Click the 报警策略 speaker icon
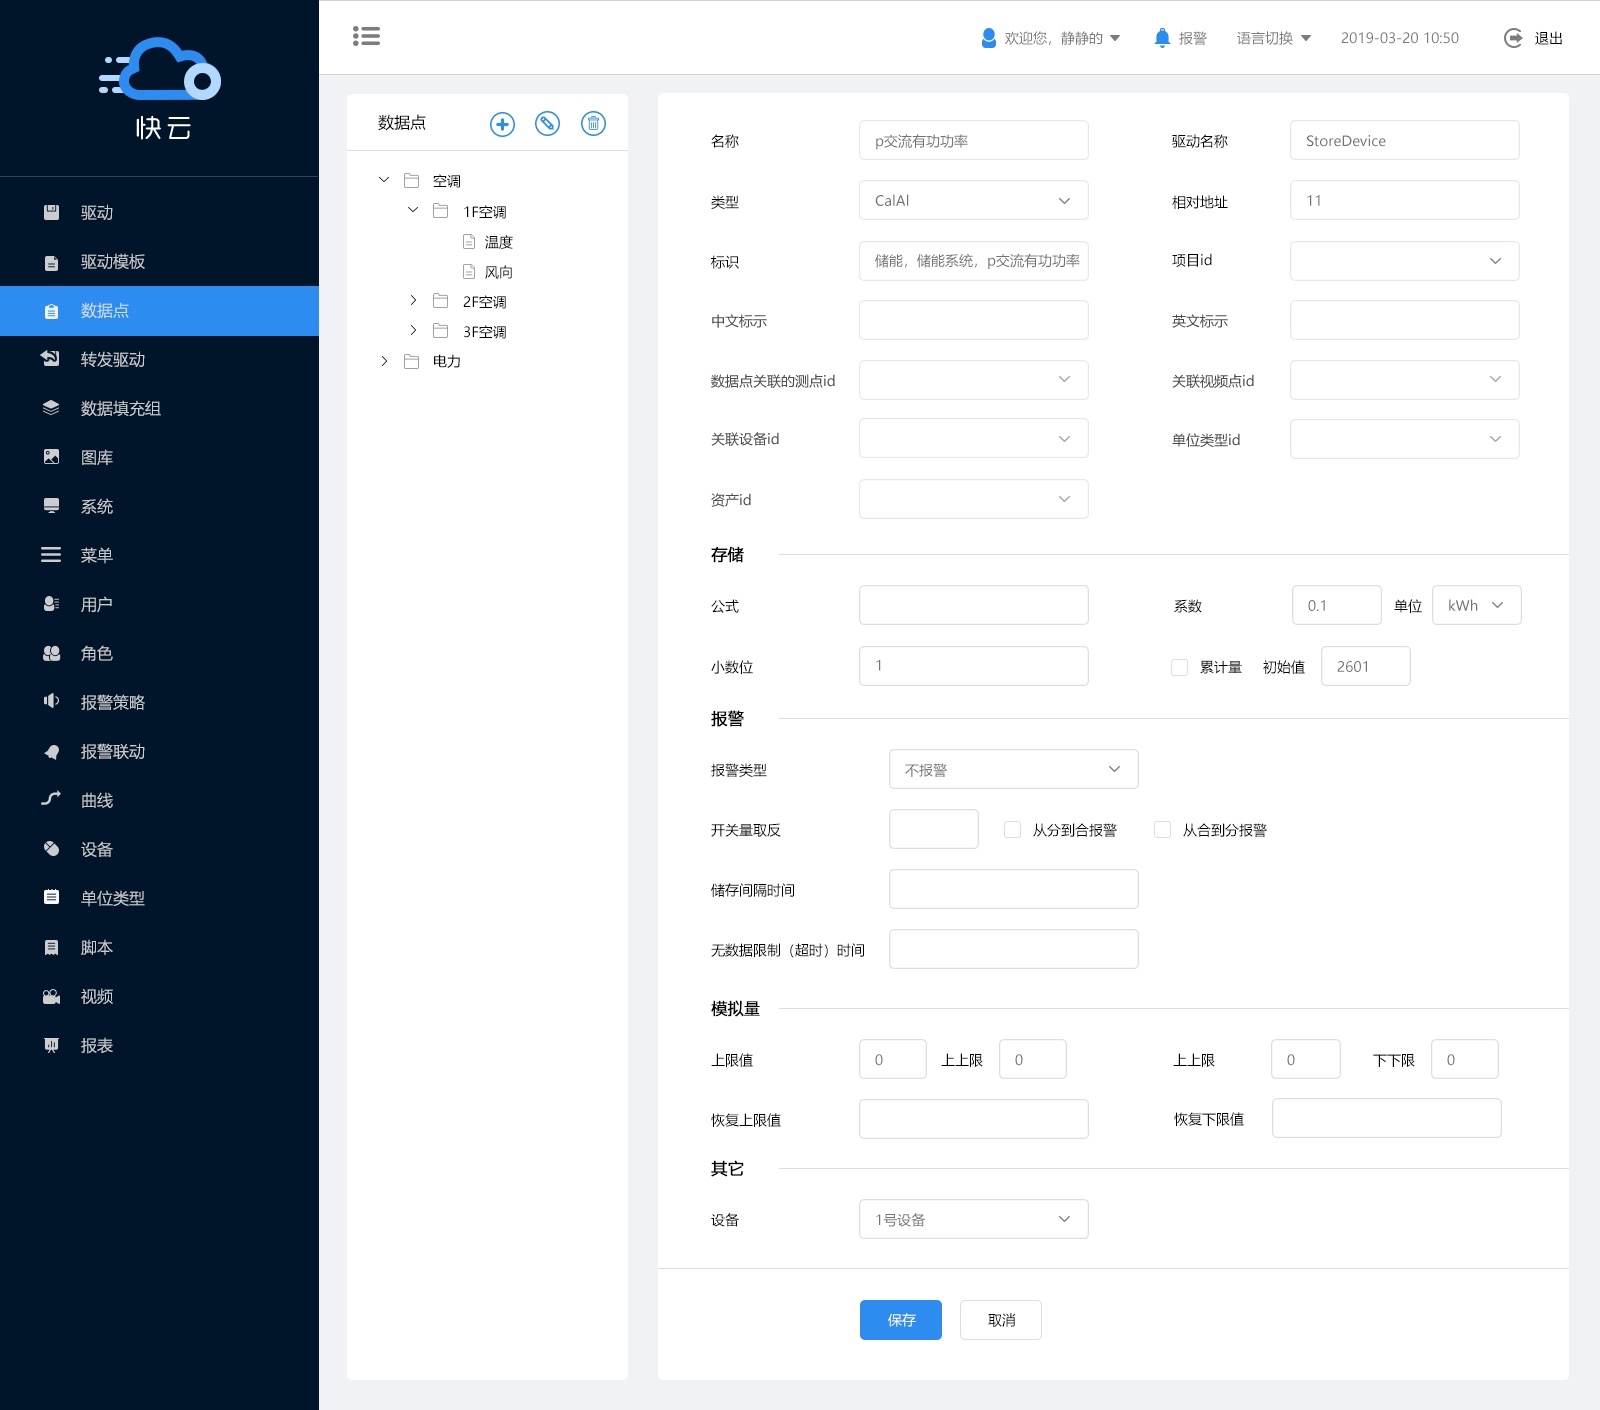Screen dimensions: 1600x1410 [51, 702]
